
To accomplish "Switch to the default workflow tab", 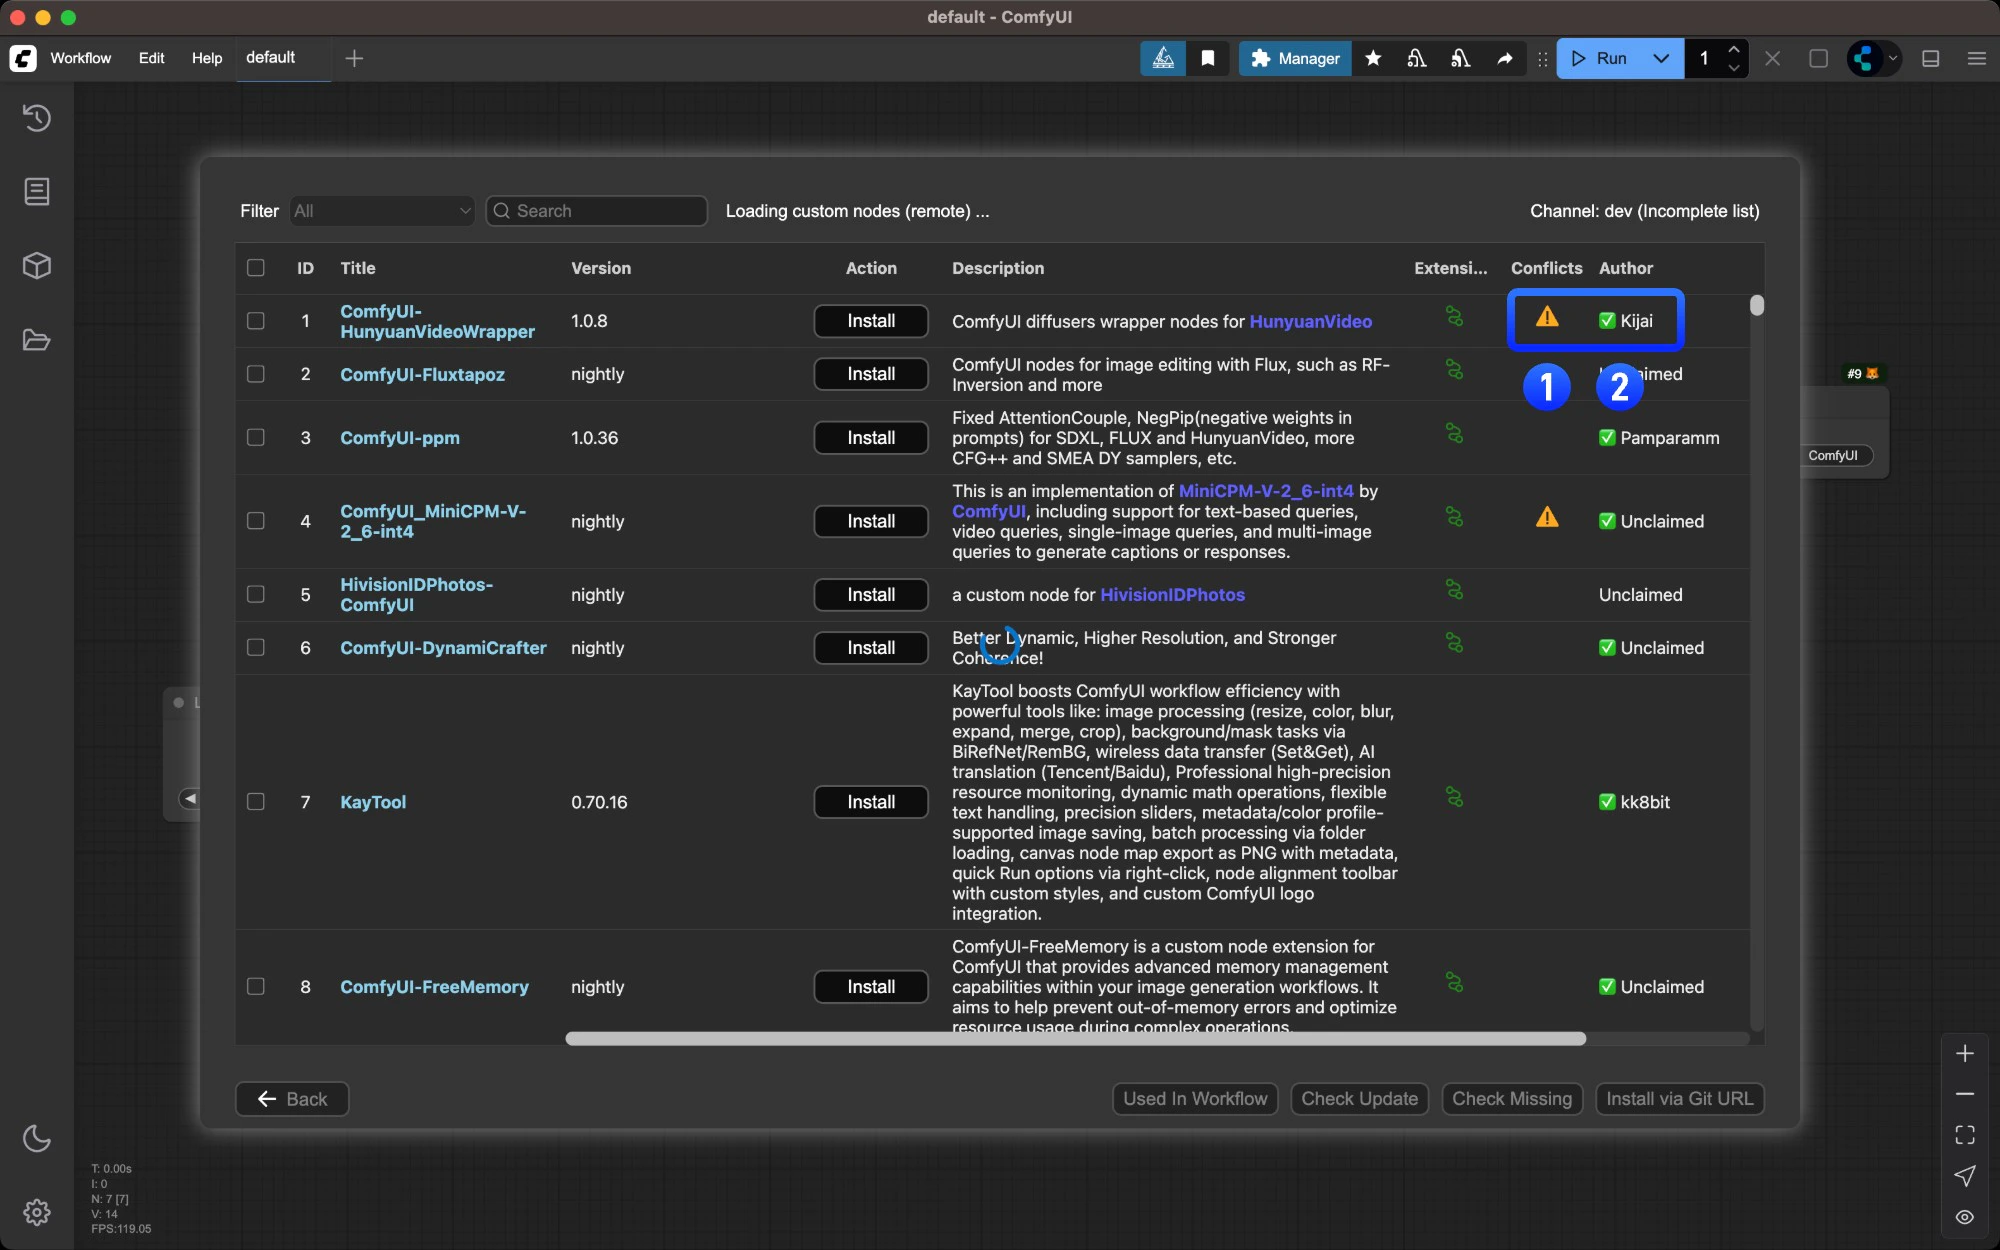I will coord(270,58).
